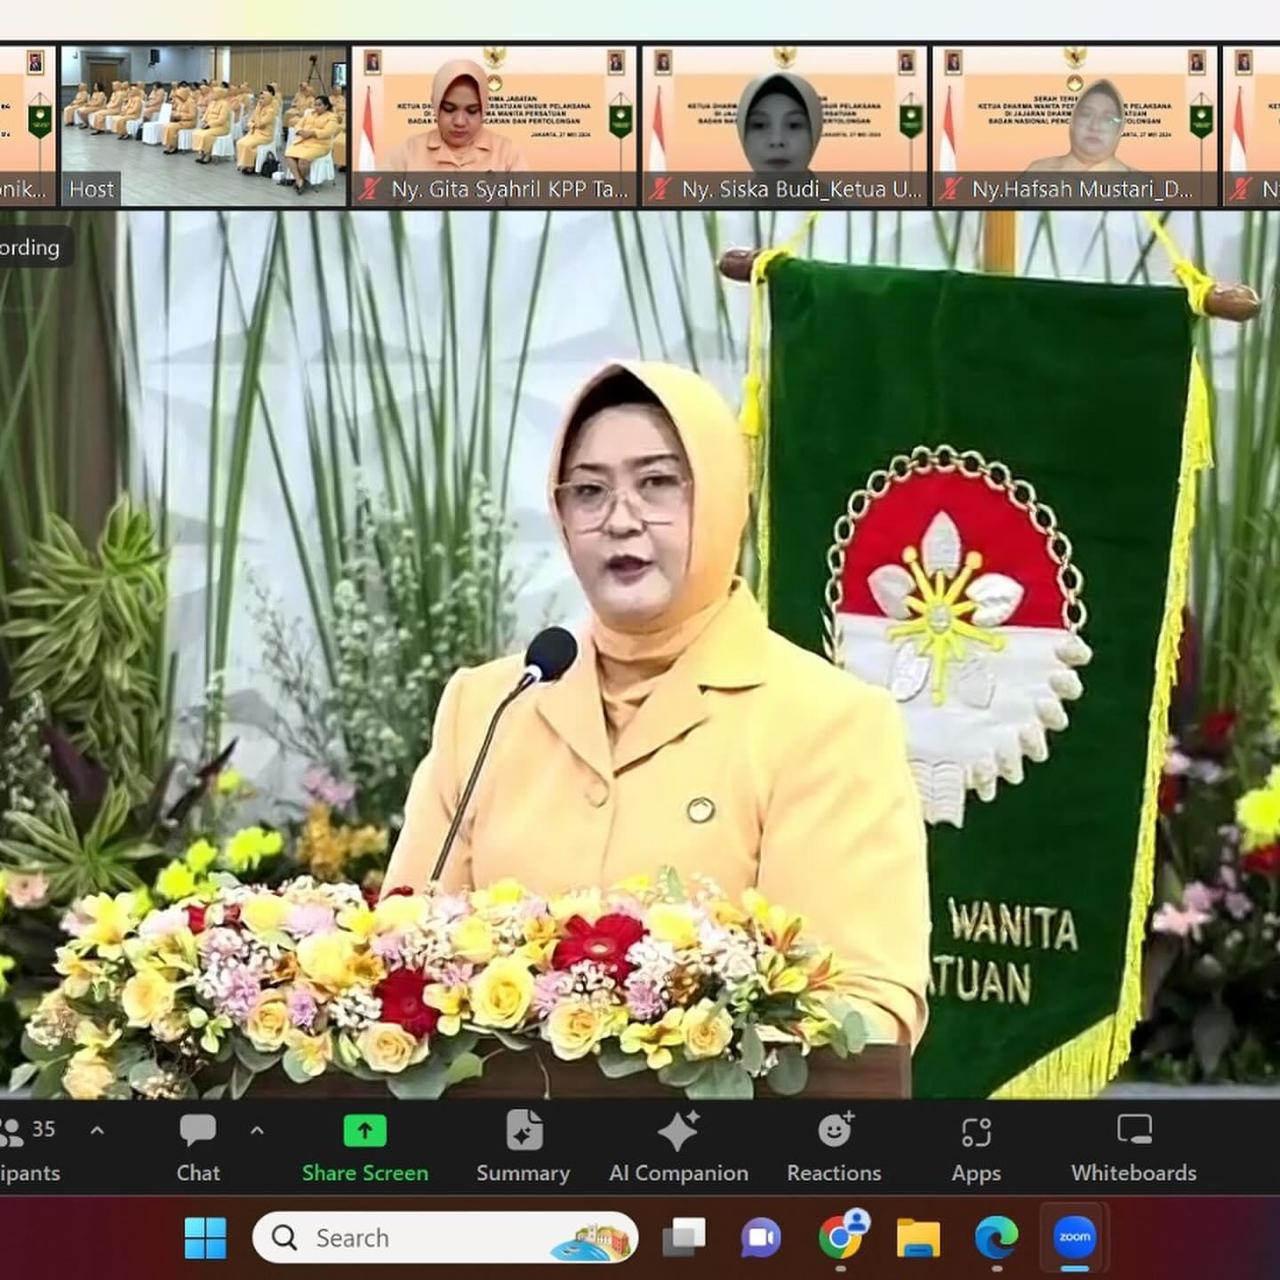1280x1280 pixels.
Task: Launch the AI Companion
Action: [x=678, y=1147]
